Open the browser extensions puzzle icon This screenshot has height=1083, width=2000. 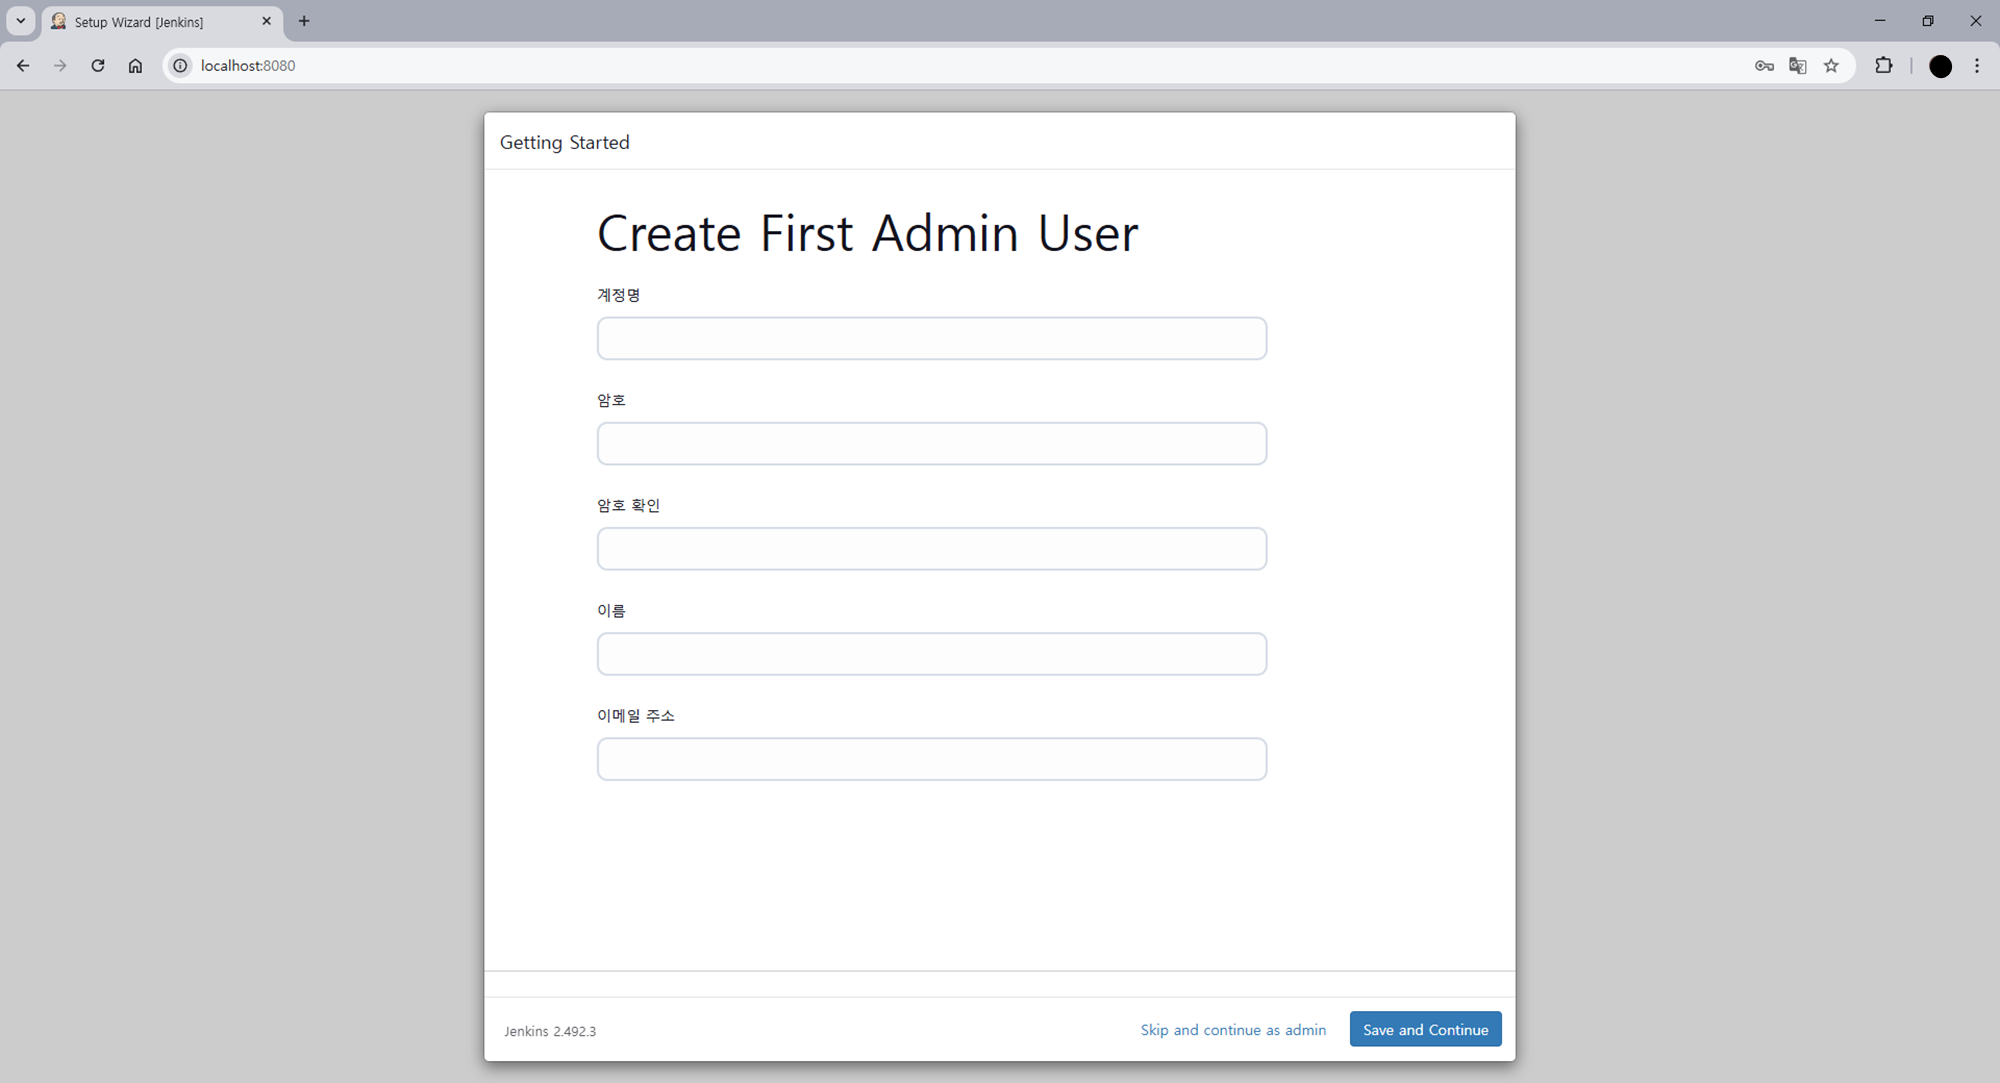tap(1884, 66)
